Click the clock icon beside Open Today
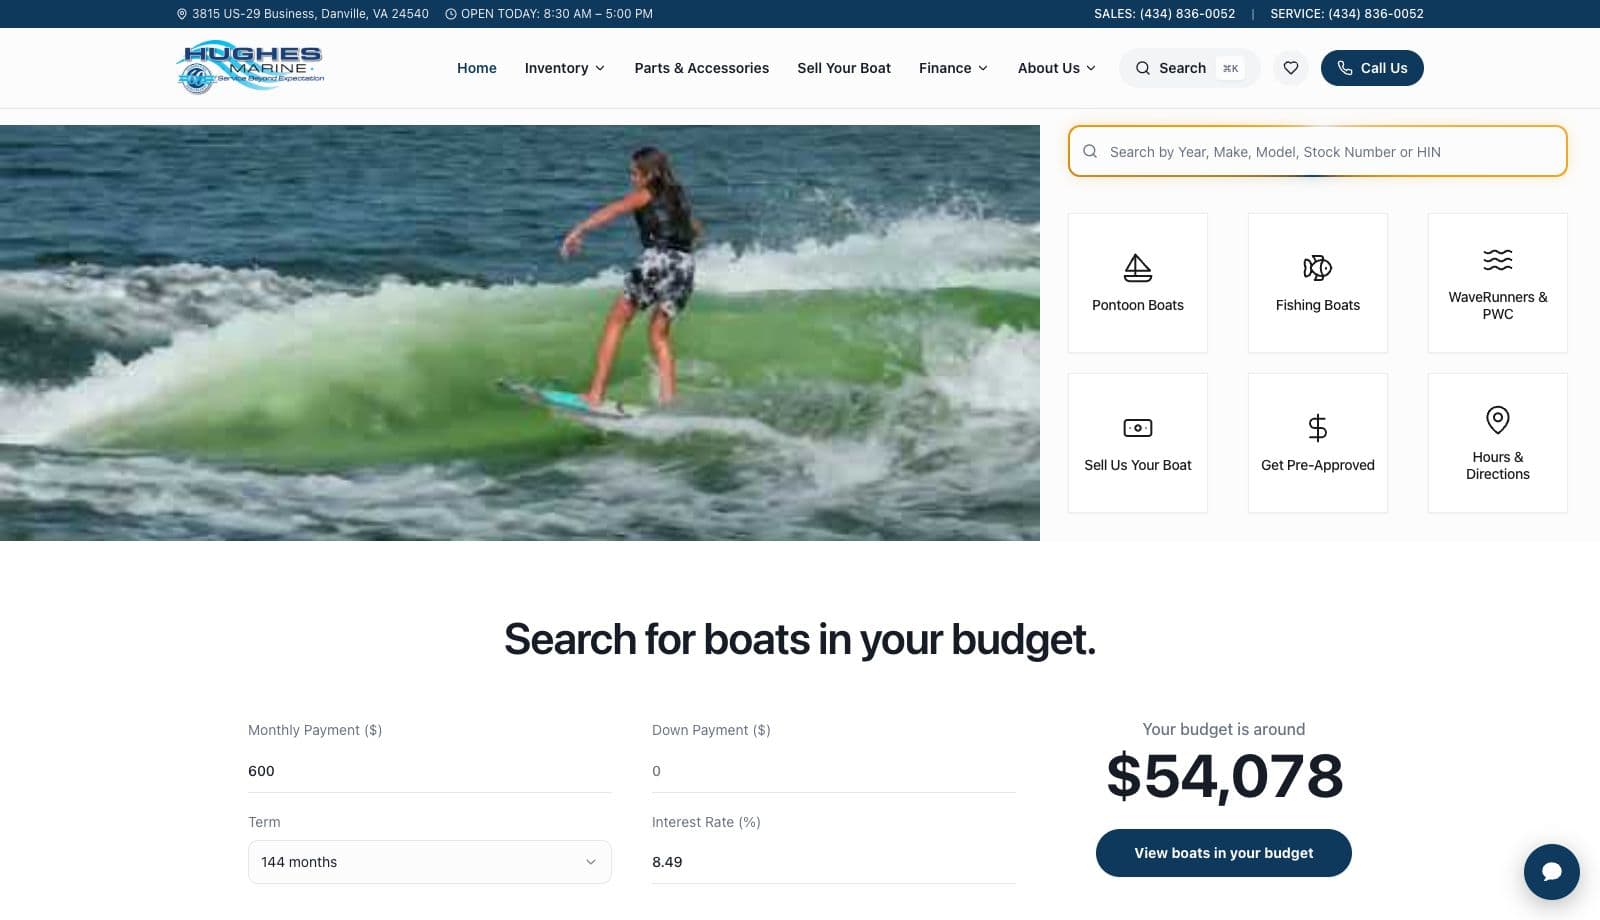 [451, 14]
